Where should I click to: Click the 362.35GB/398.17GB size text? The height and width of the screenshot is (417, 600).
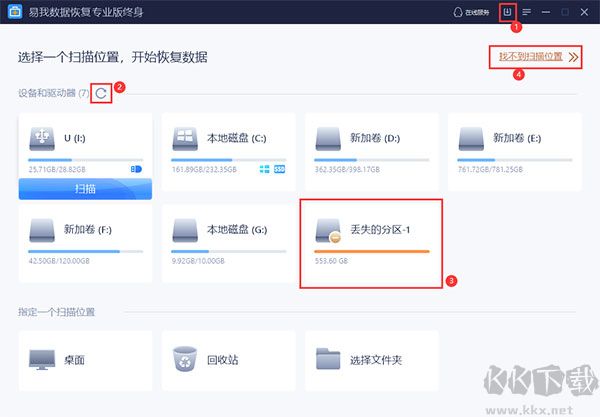coord(347,169)
